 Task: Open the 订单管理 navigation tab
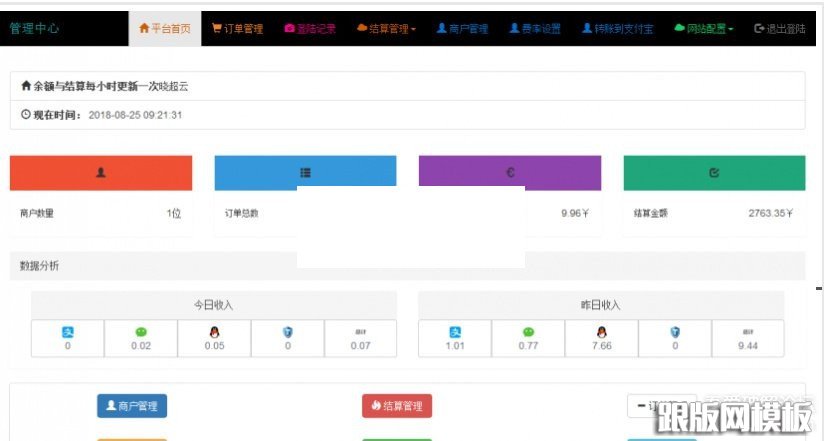[238, 29]
